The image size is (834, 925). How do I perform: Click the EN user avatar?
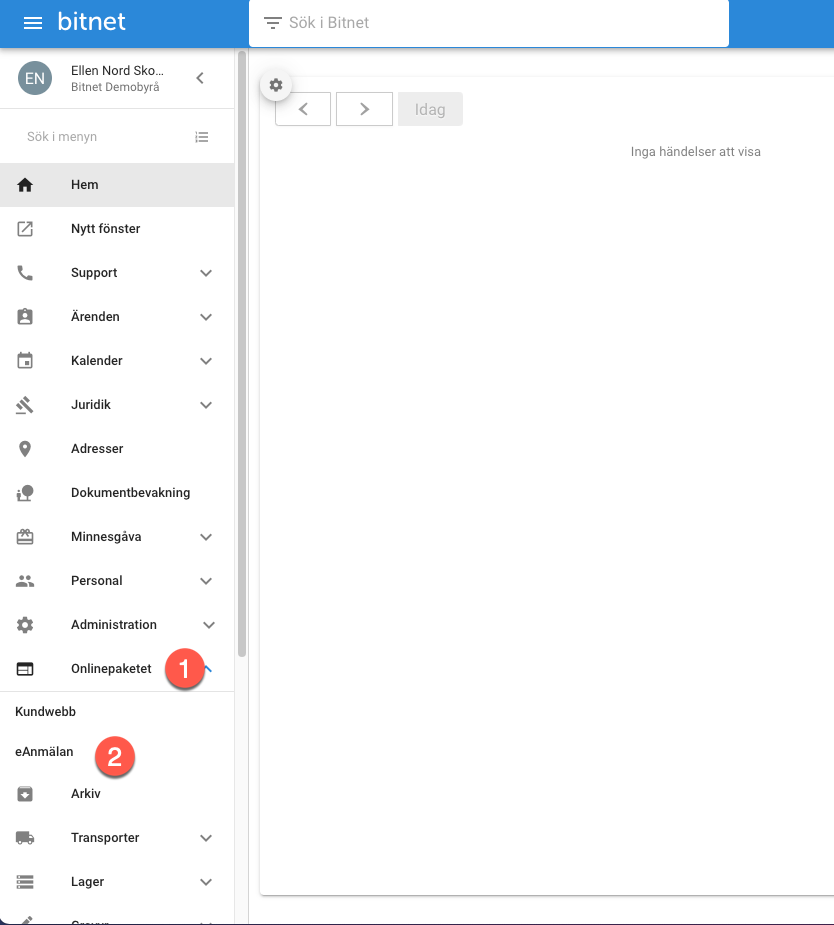[x=35, y=78]
